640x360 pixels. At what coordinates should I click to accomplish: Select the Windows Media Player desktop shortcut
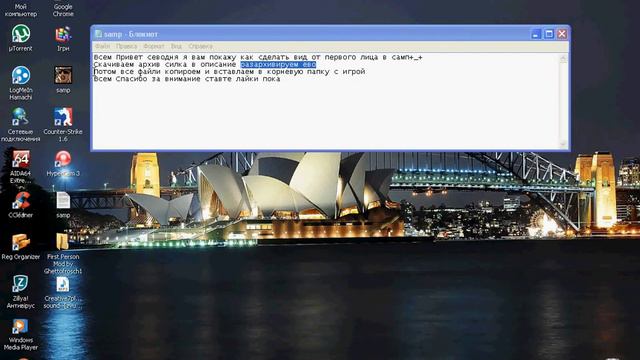click(x=20, y=334)
